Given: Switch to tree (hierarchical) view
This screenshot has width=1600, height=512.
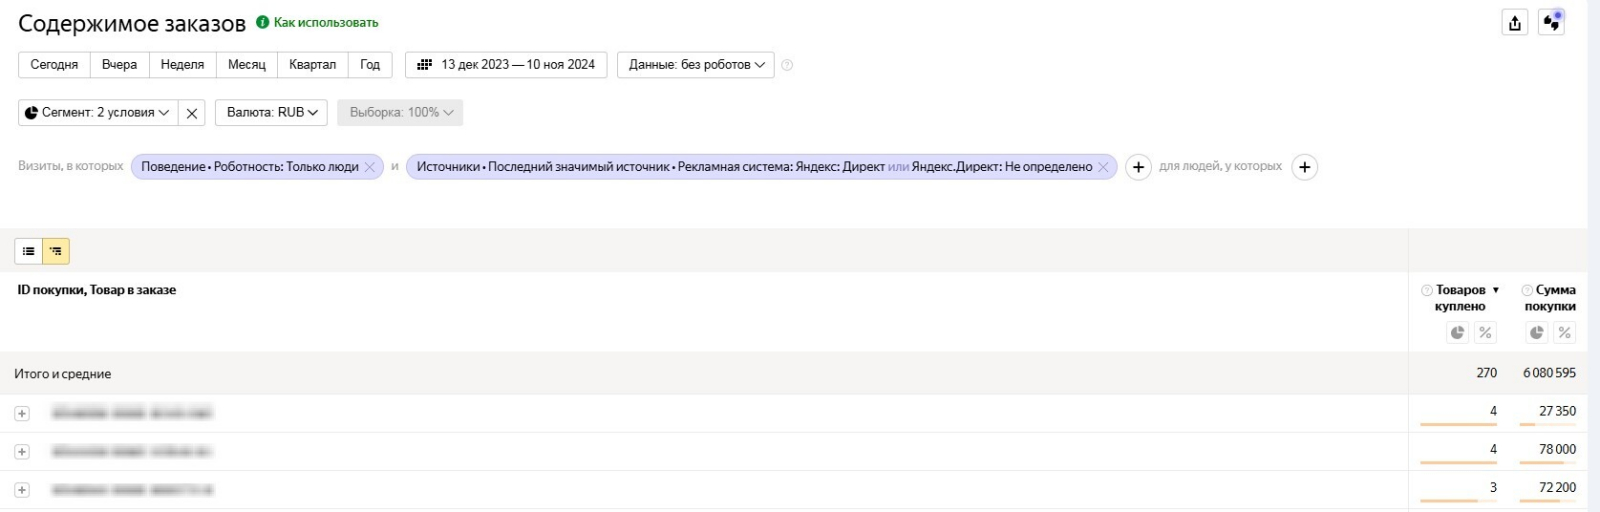Looking at the screenshot, I should [56, 251].
